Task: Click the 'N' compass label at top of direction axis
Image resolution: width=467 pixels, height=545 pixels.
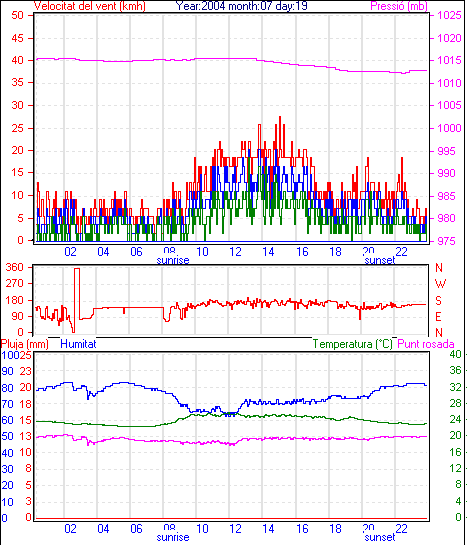Action: (x=439, y=268)
